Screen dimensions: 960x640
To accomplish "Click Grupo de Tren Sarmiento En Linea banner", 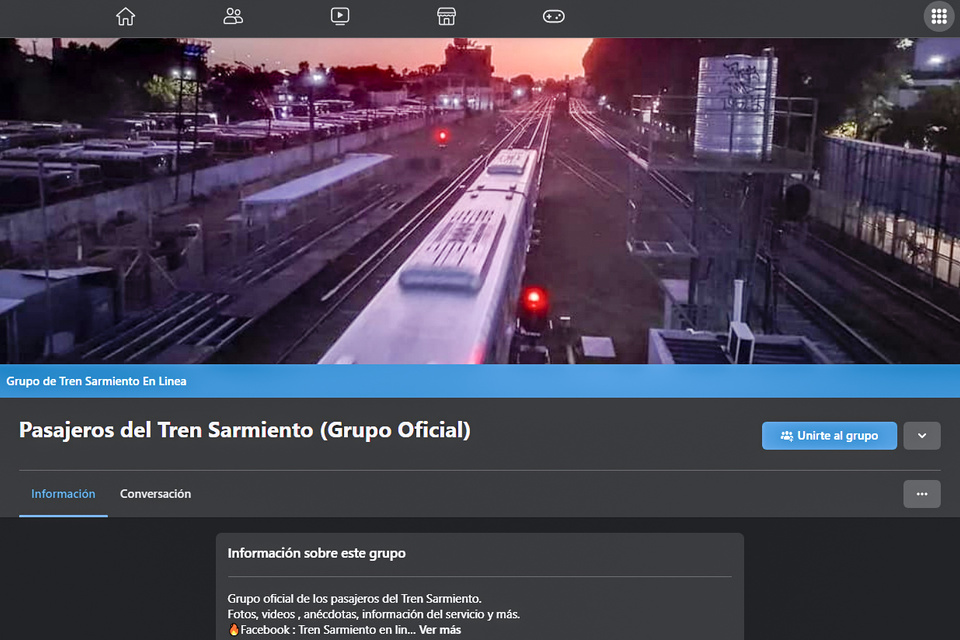I will (97, 381).
